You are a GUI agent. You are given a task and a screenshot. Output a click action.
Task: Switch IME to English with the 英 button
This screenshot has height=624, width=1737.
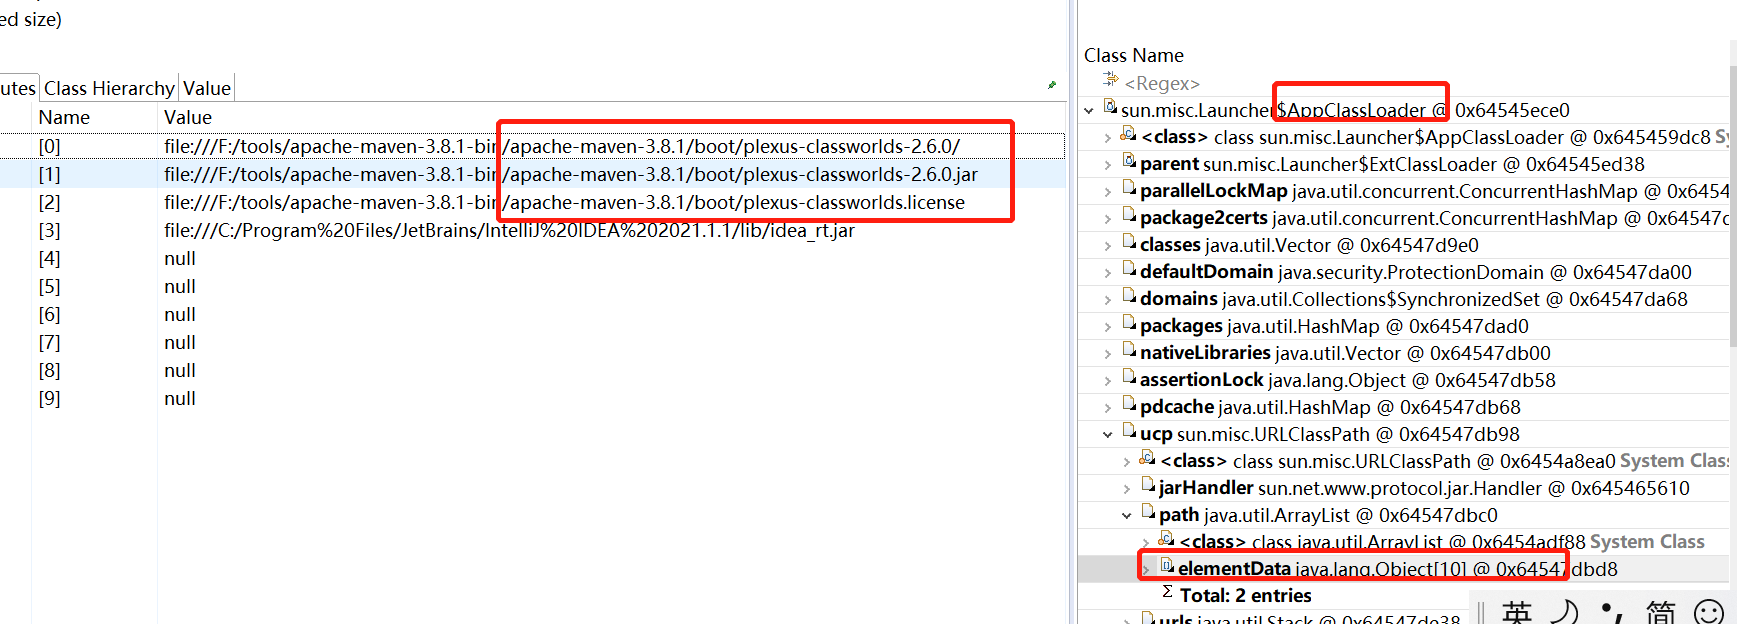pyautogui.click(x=1516, y=612)
